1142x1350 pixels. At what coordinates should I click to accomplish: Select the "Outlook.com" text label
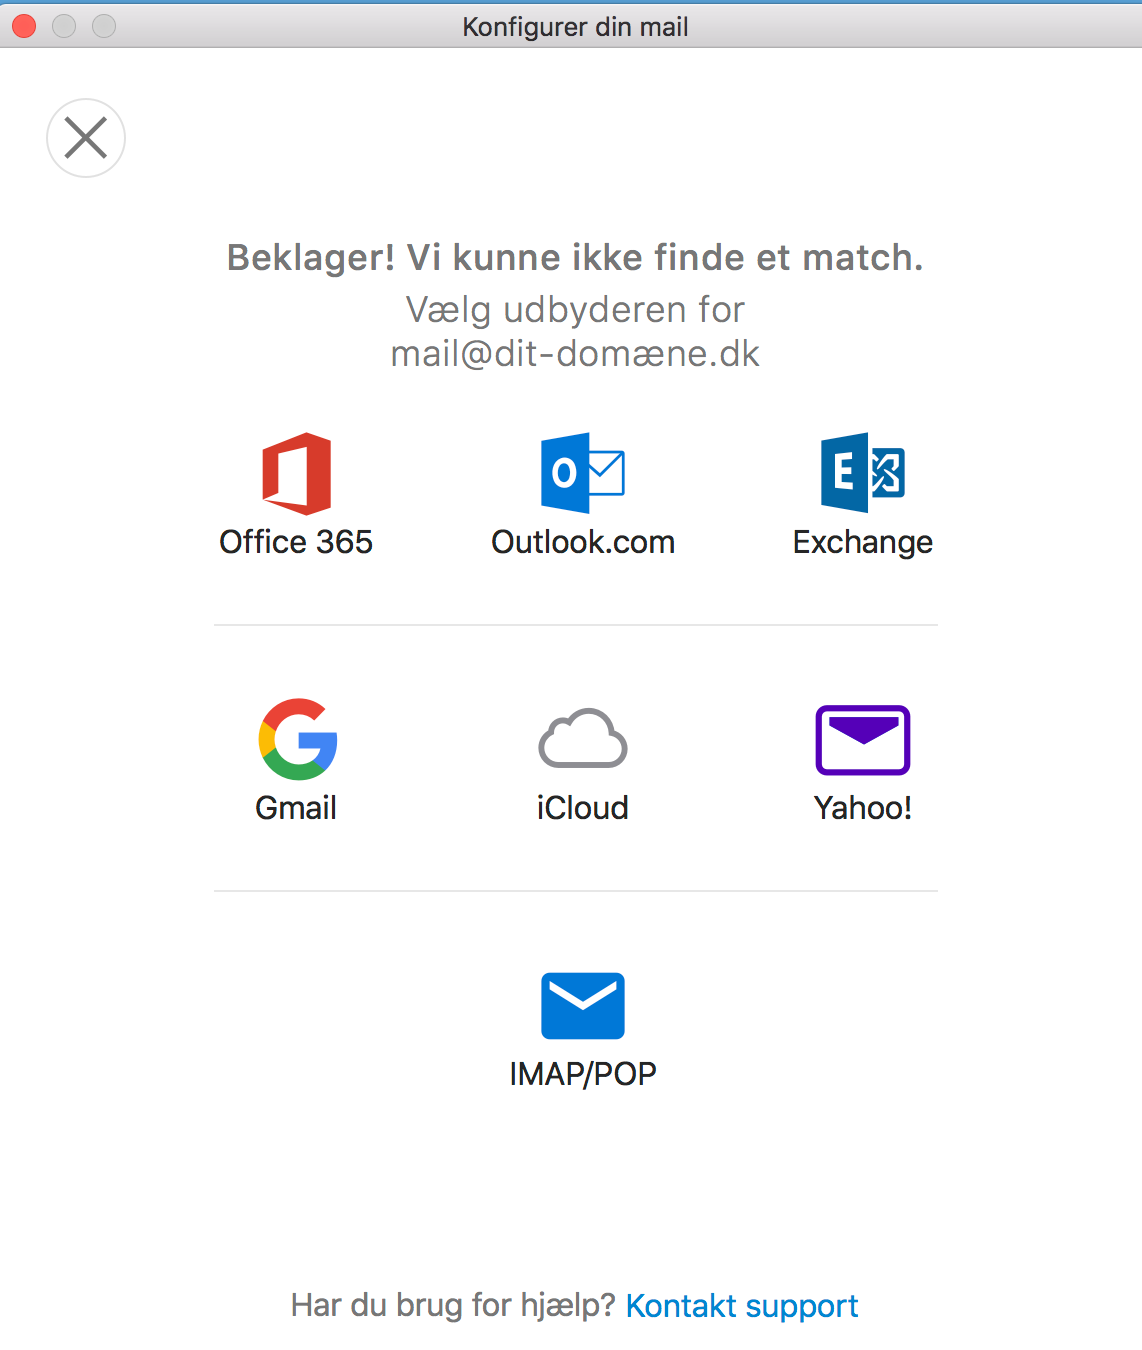[583, 542]
